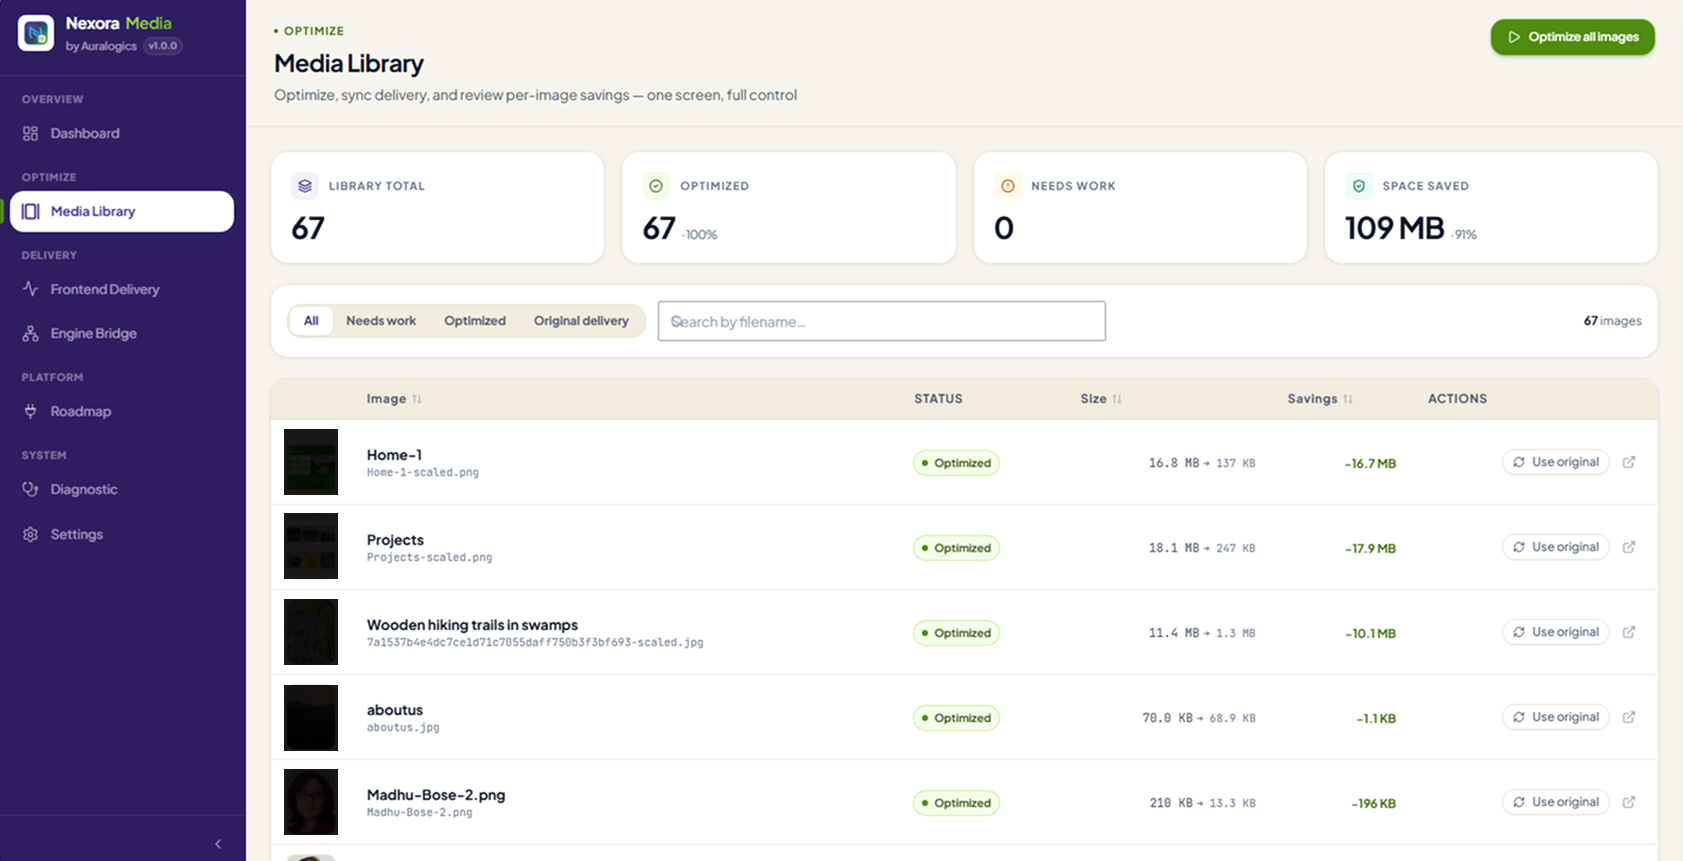This screenshot has width=1683, height=861.
Task: Open the Projects image thumbnail
Action: [x=311, y=546]
